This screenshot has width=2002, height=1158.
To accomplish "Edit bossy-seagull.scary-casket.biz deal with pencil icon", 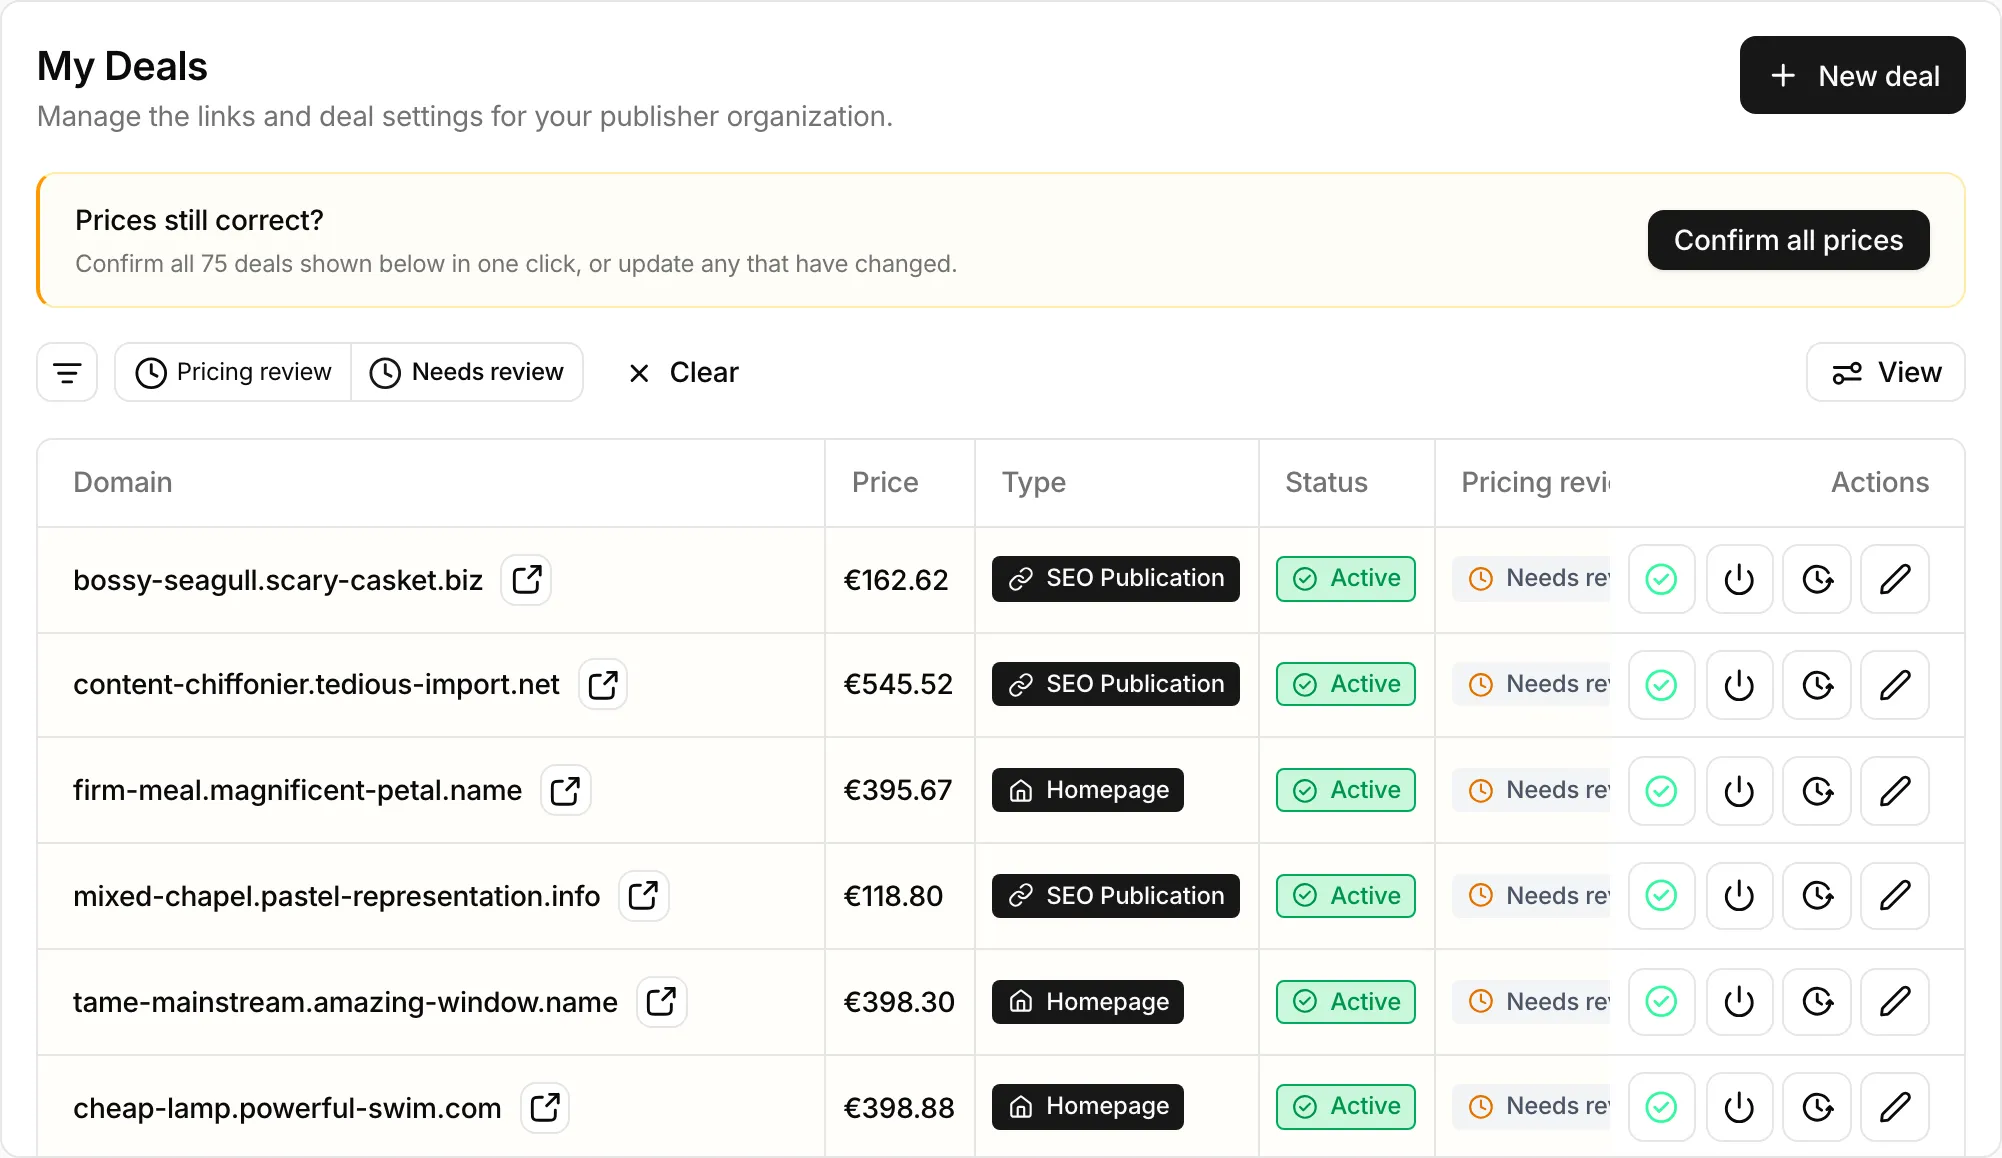I will 1895,579.
